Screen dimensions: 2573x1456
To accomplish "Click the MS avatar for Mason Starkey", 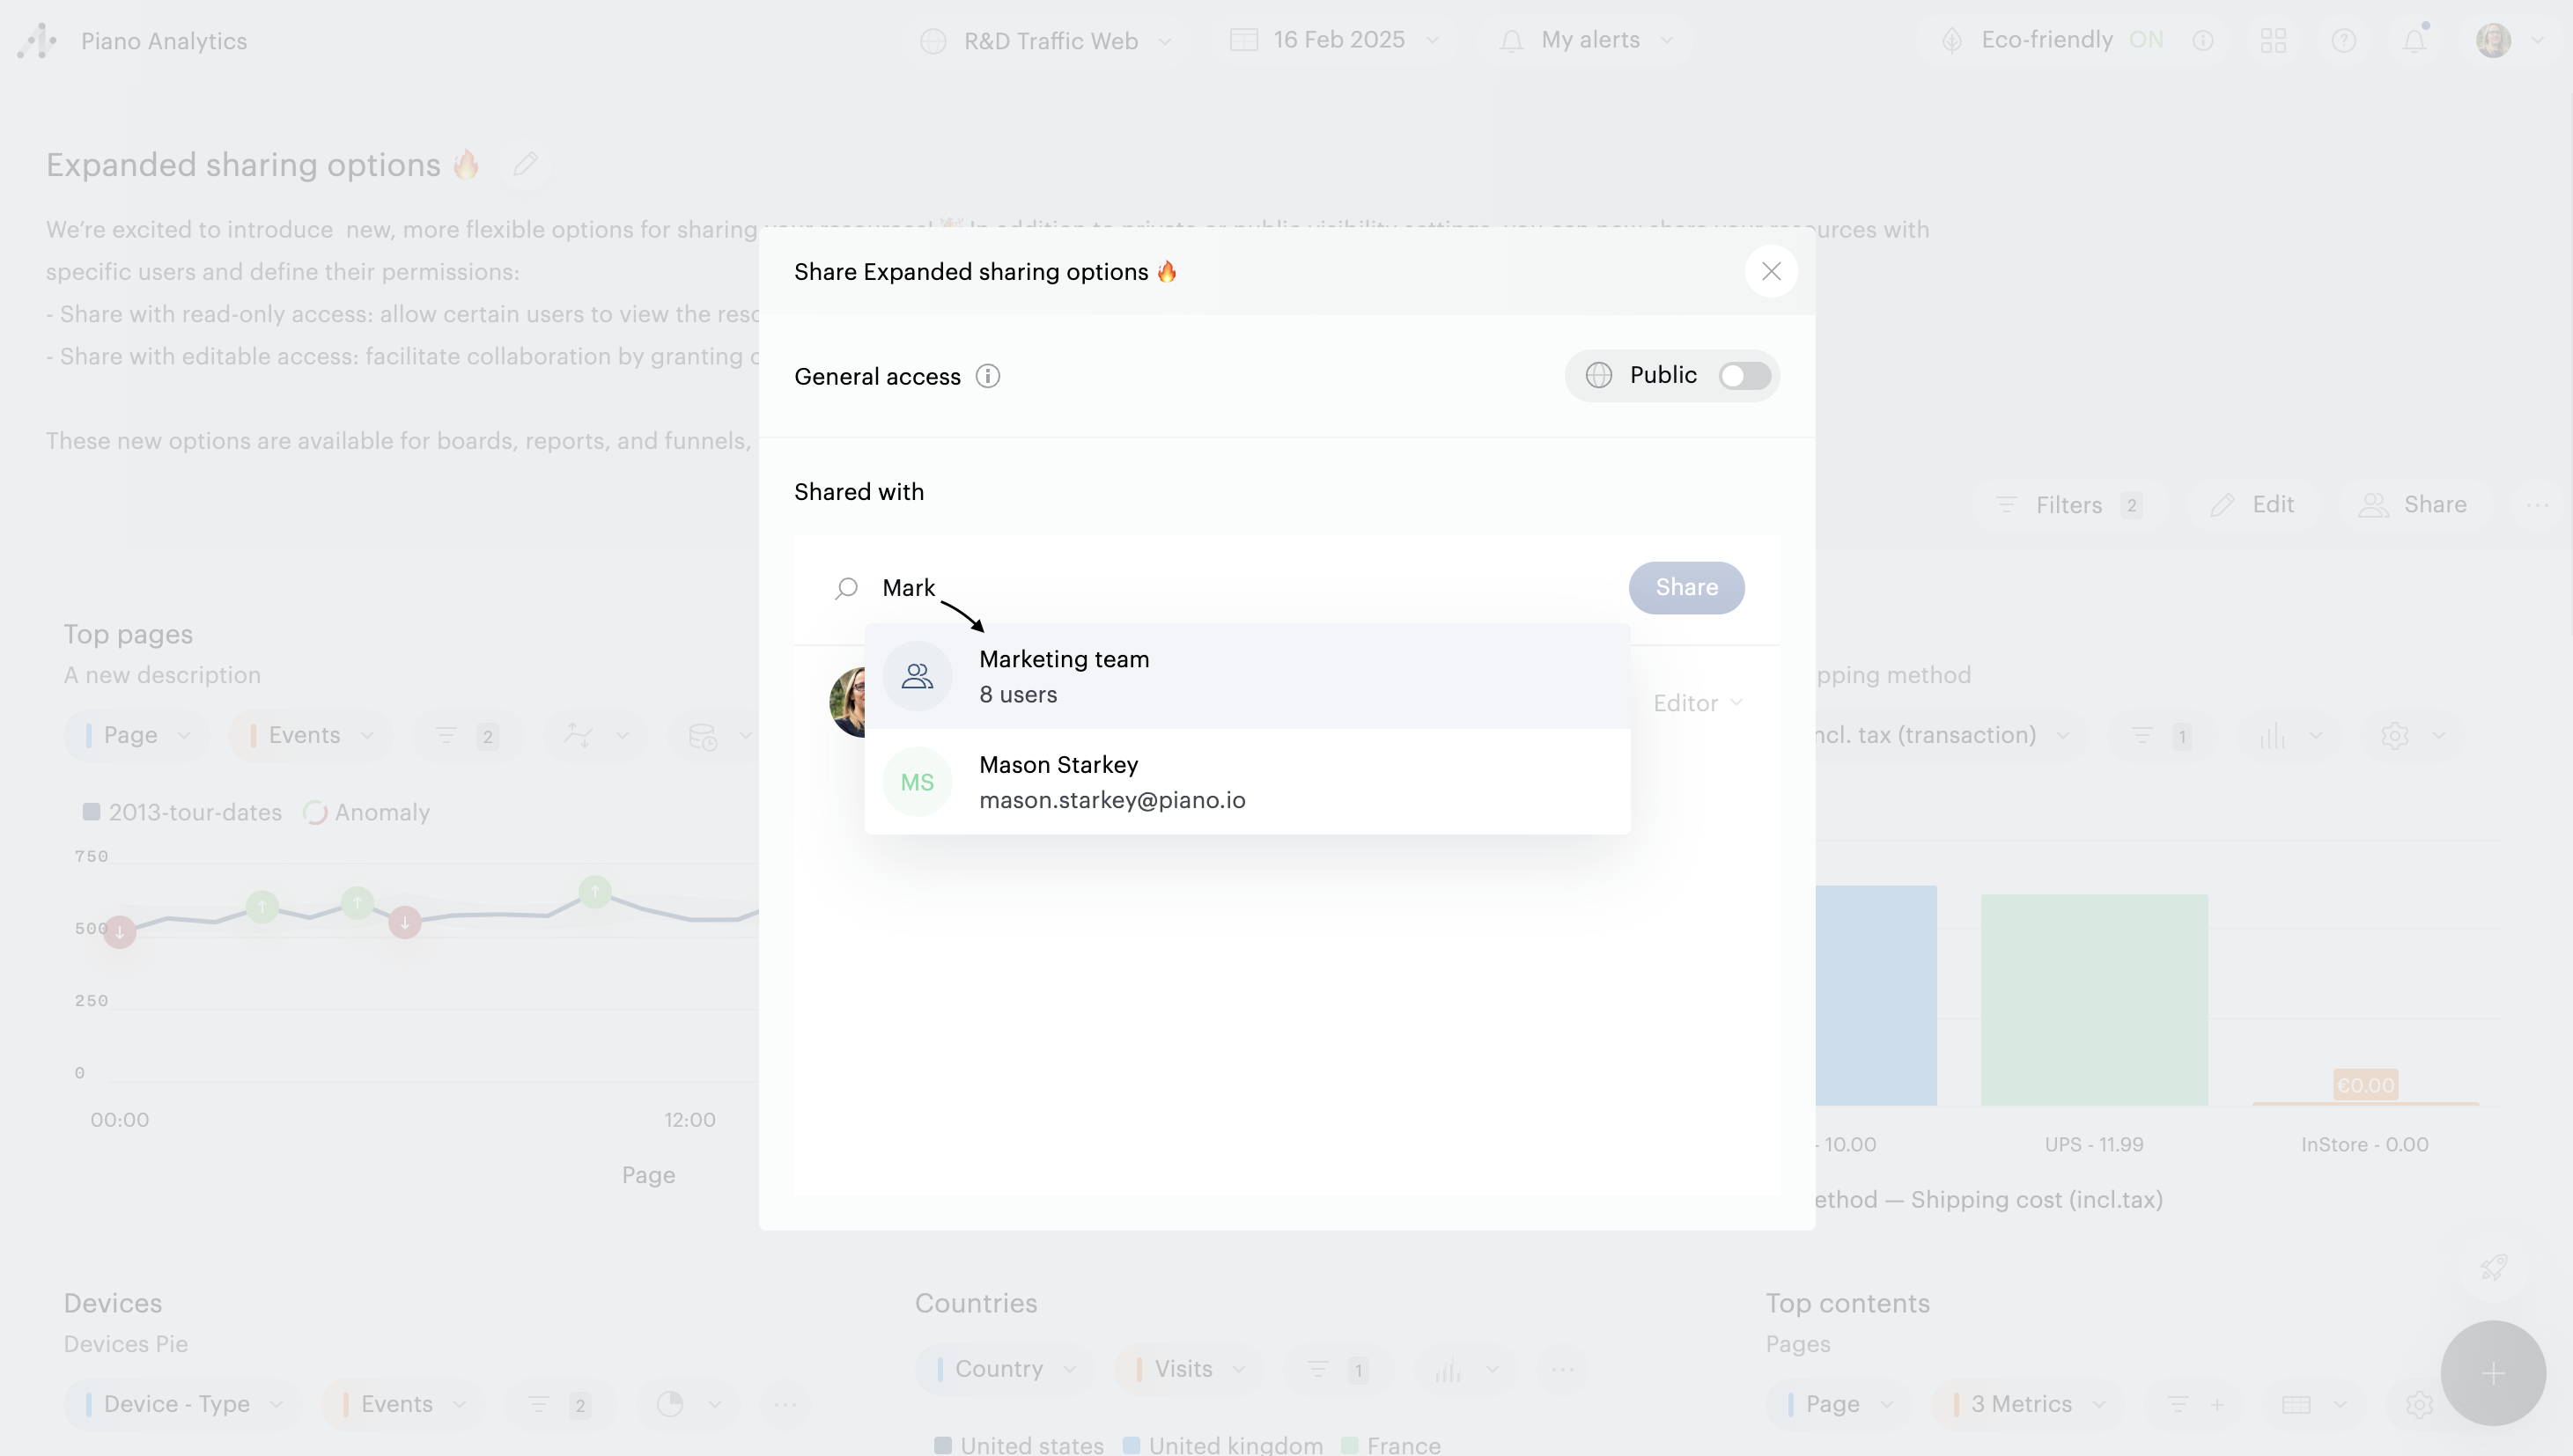I will (x=916, y=782).
